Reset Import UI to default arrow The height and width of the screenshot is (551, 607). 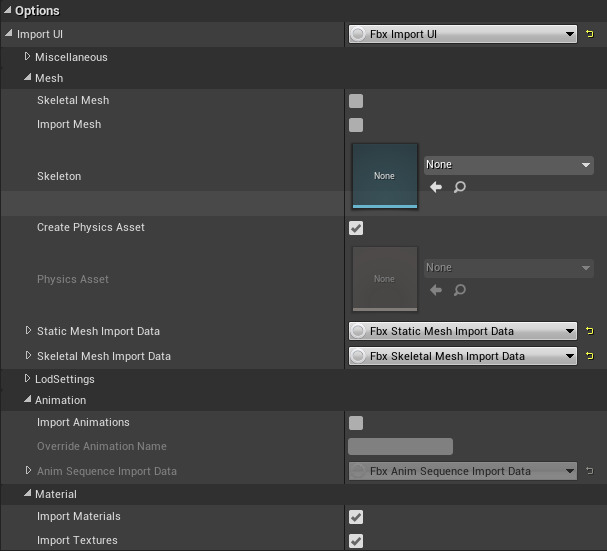pos(590,34)
